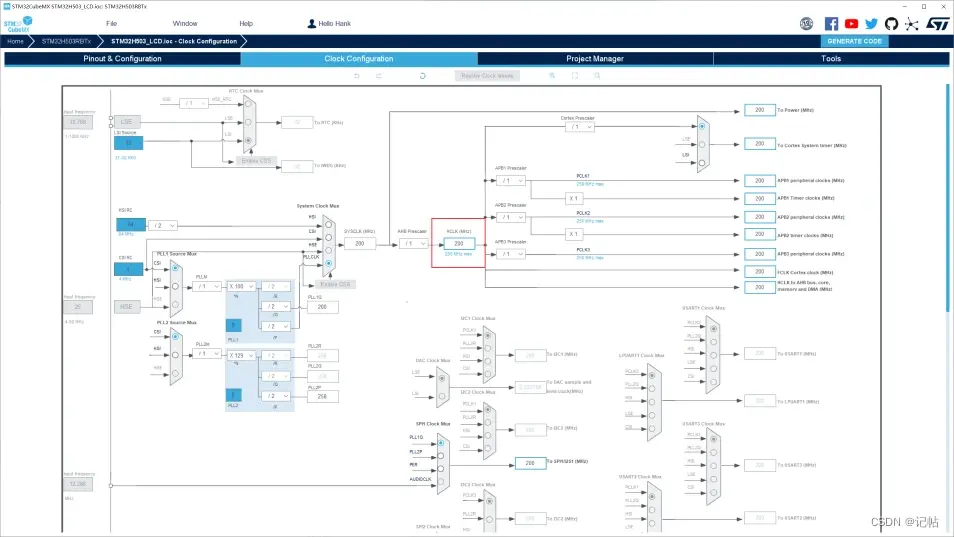954x537 pixels.
Task: Switch to Project Manager tab
Action: pos(595,58)
